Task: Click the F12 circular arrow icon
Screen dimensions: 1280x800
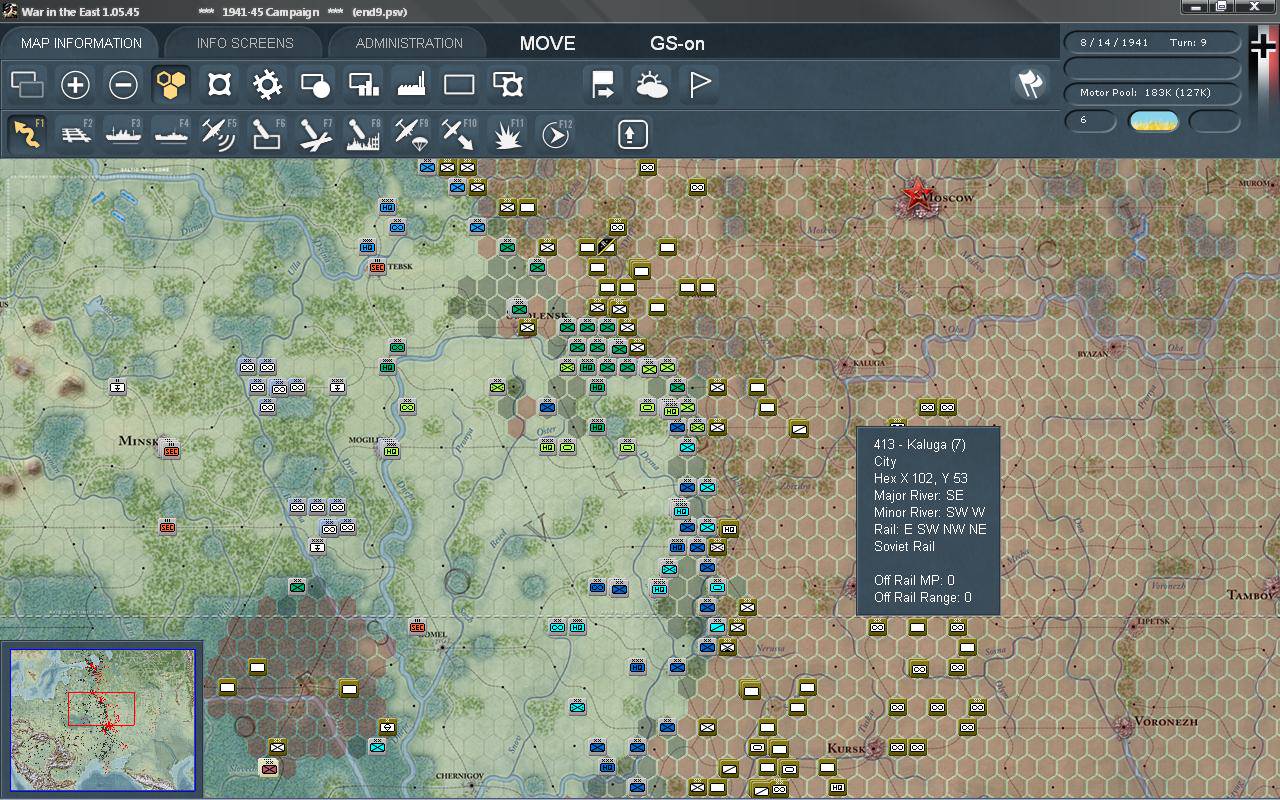Action: click(556, 134)
